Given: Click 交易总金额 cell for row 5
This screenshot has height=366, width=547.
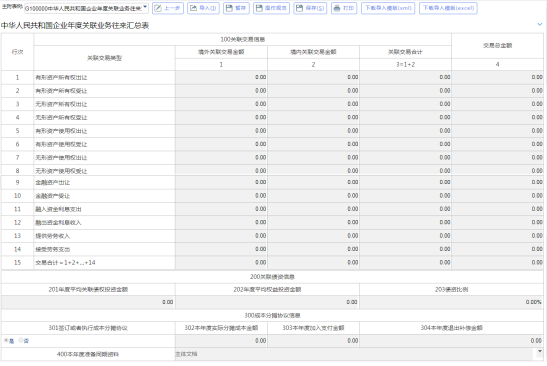Looking at the screenshot, I should pyautogui.click(x=497, y=131).
